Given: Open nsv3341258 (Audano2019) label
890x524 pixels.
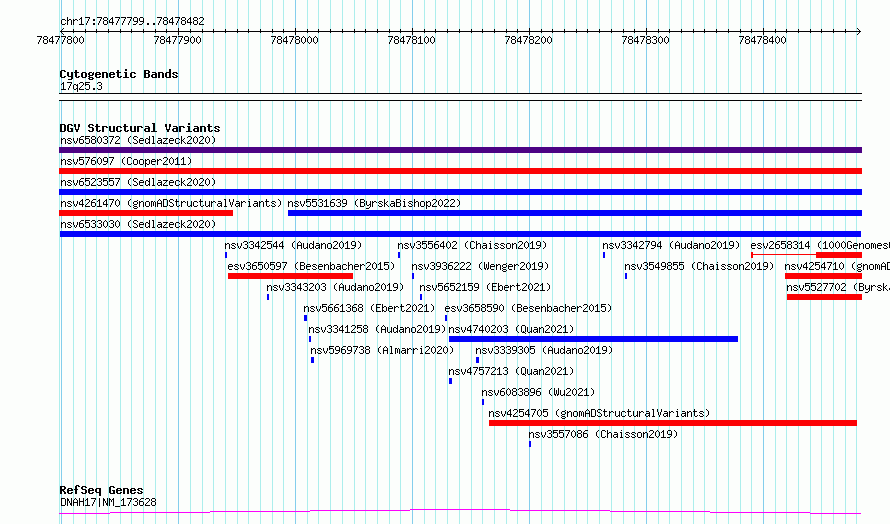Looking at the screenshot, I should click(377, 329).
